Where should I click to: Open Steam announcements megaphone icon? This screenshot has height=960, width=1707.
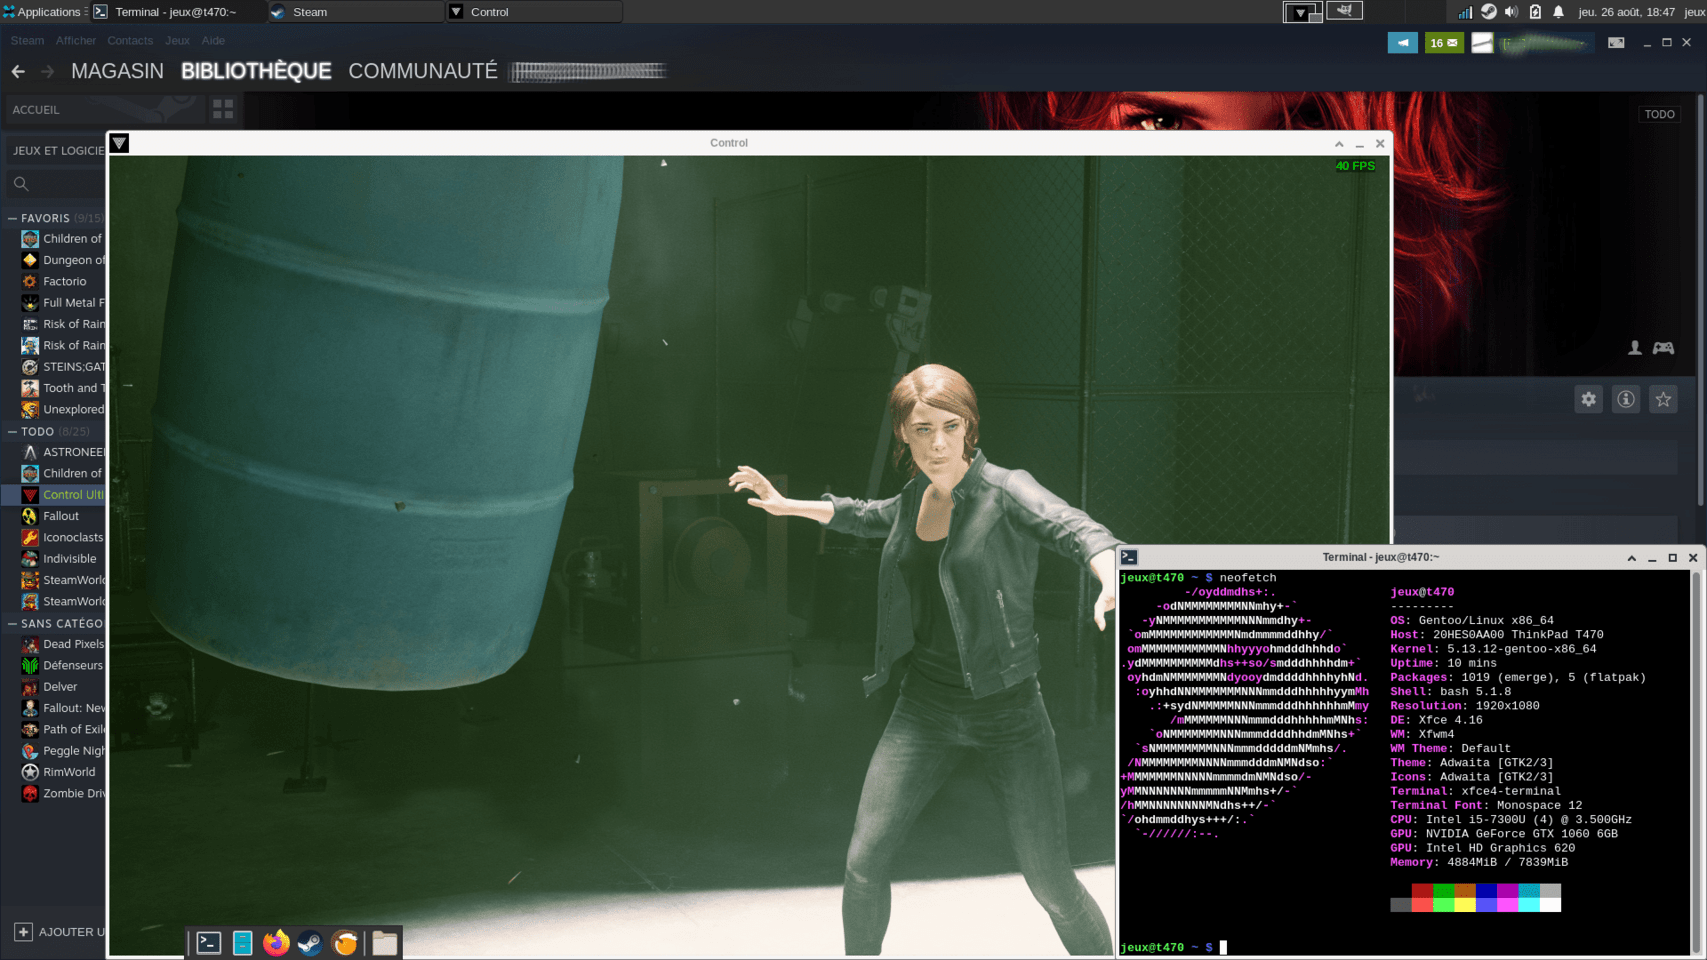(x=1402, y=43)
